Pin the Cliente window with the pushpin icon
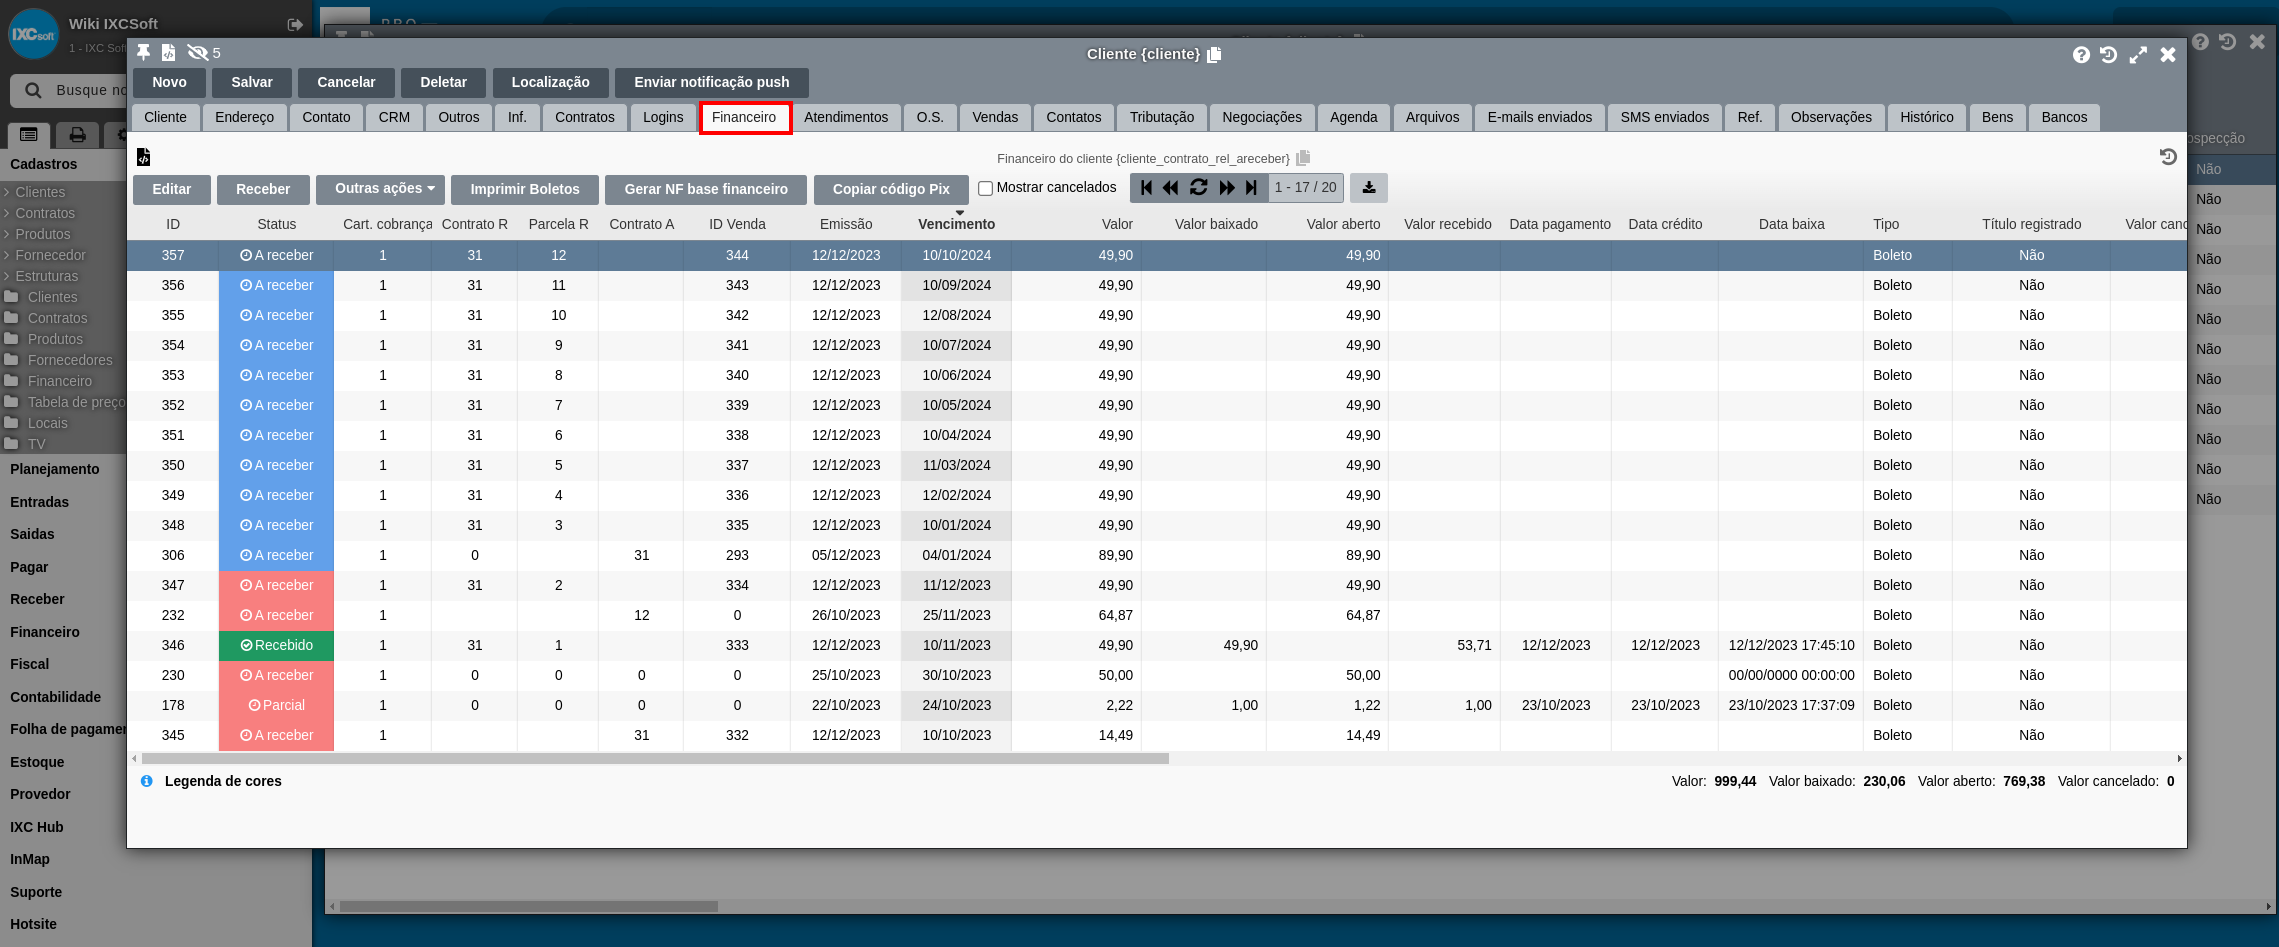Viewport: 2279px width, 947px height. pos(144,52)
